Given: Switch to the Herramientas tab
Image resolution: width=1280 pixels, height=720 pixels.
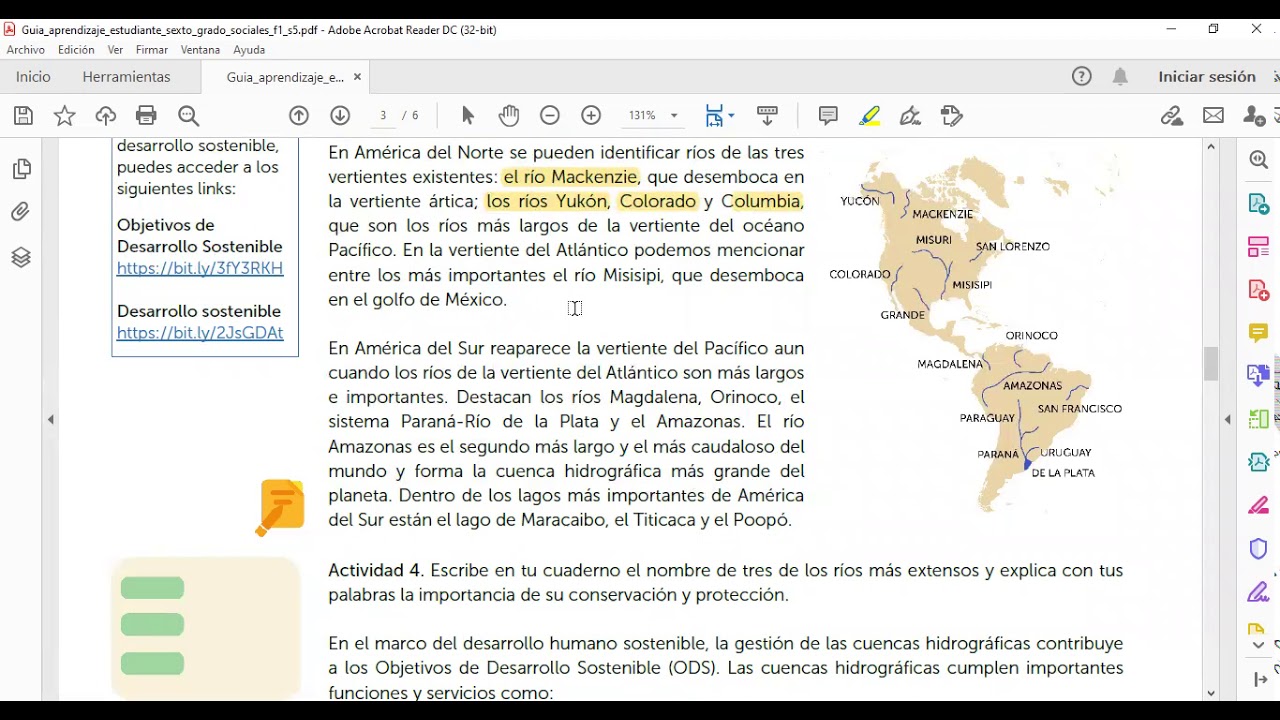Looking at the screenshot, I should 127,77.
